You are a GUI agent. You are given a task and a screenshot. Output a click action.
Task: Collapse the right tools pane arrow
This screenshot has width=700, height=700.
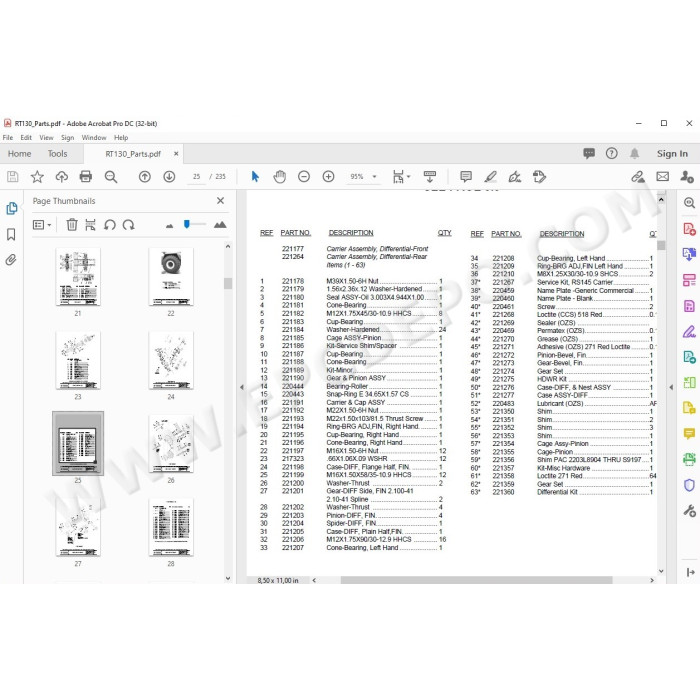pos(671,388)
